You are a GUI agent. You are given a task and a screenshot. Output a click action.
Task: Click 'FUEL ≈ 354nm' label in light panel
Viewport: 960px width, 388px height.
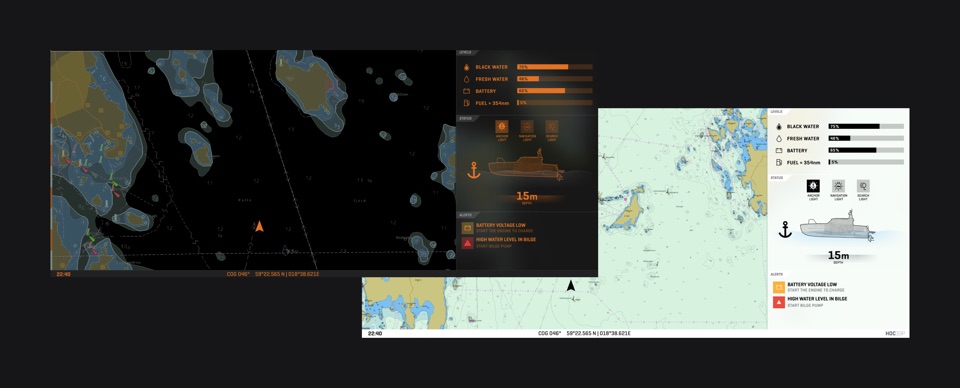(x=804, y=163)
